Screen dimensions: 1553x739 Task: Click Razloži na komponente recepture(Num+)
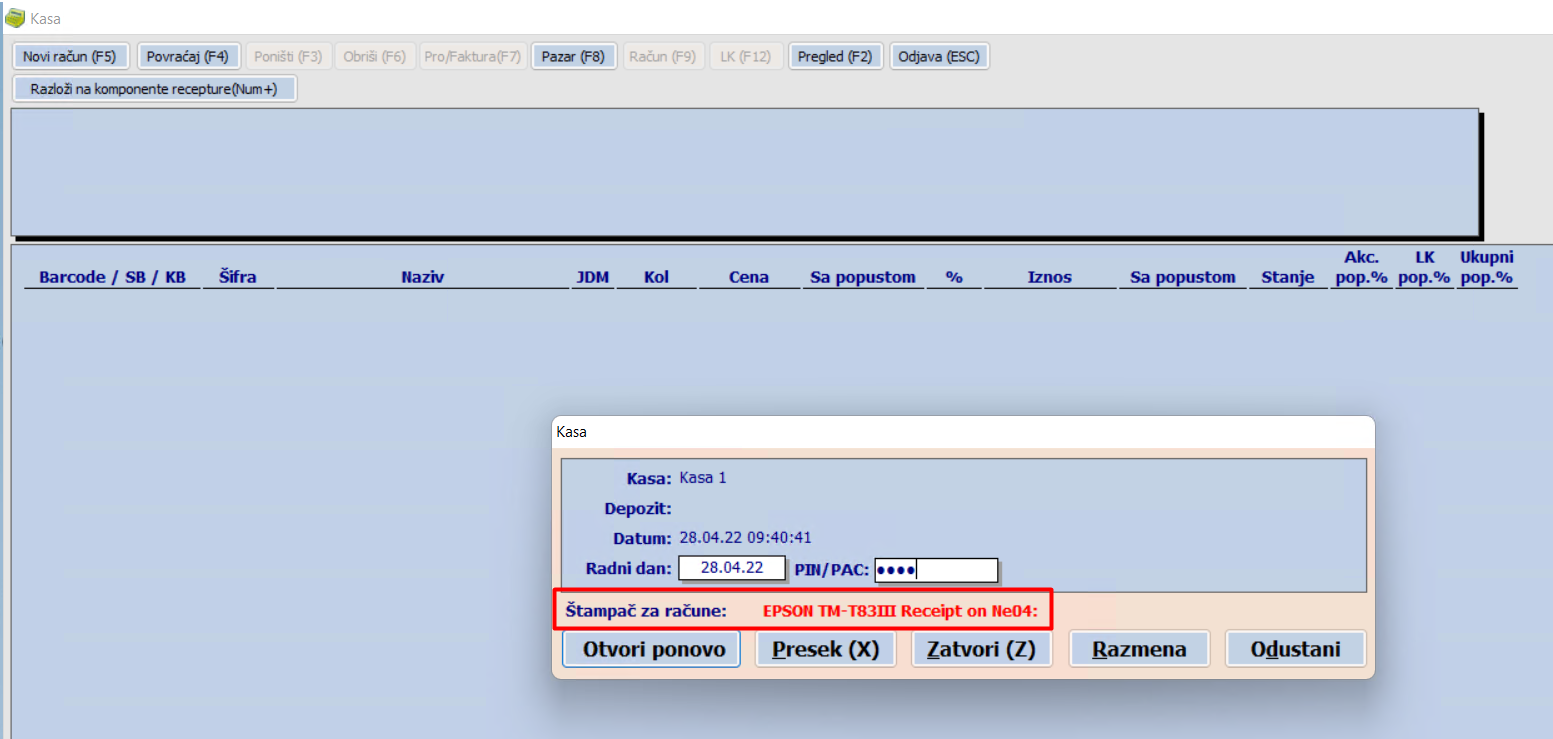[x=154, y=89]
